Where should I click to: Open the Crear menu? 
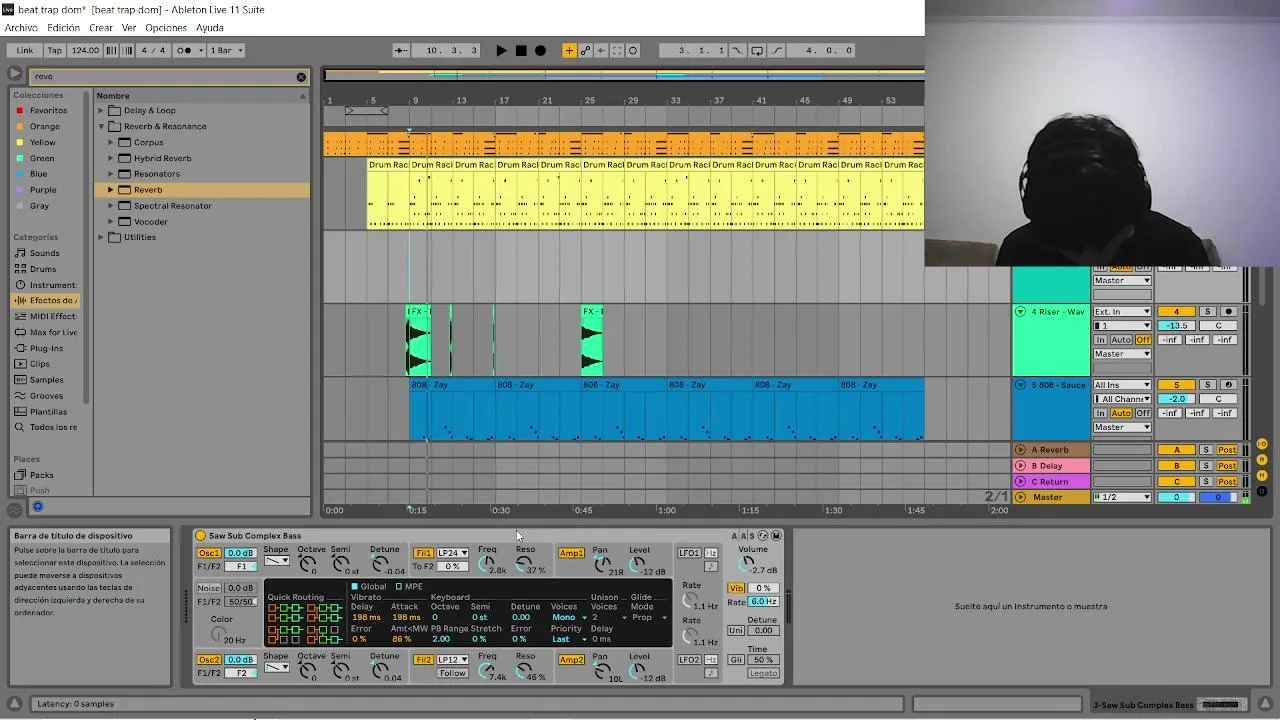[x=101, y=28]
